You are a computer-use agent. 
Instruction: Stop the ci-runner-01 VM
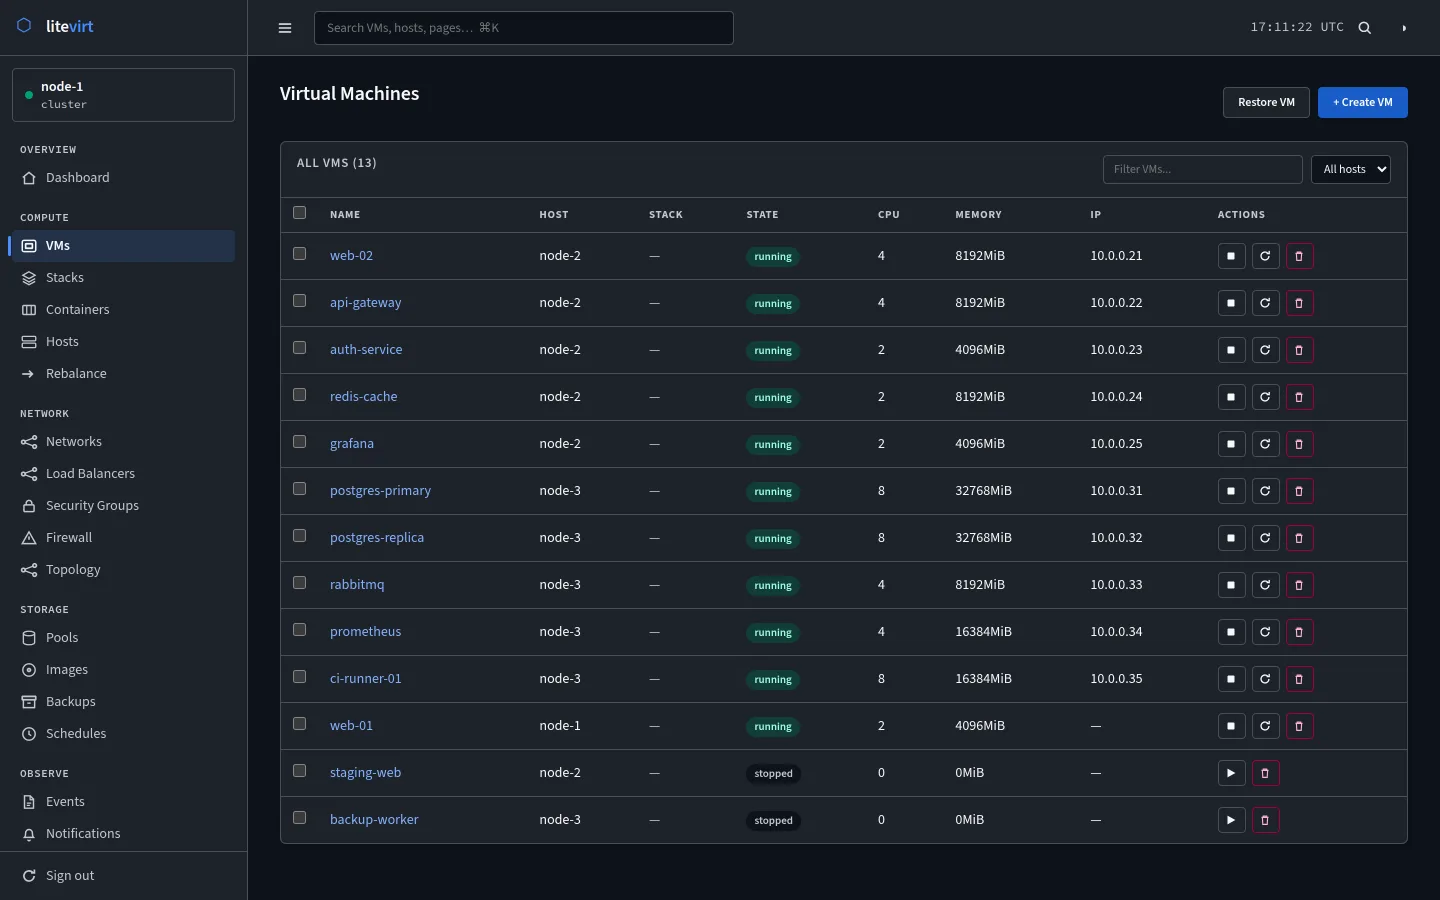[1231, 679]
